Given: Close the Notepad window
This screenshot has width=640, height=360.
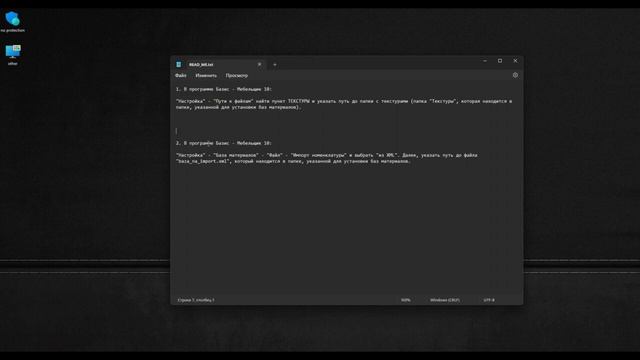Looking at the screenshot, I should tap(516, 61).
